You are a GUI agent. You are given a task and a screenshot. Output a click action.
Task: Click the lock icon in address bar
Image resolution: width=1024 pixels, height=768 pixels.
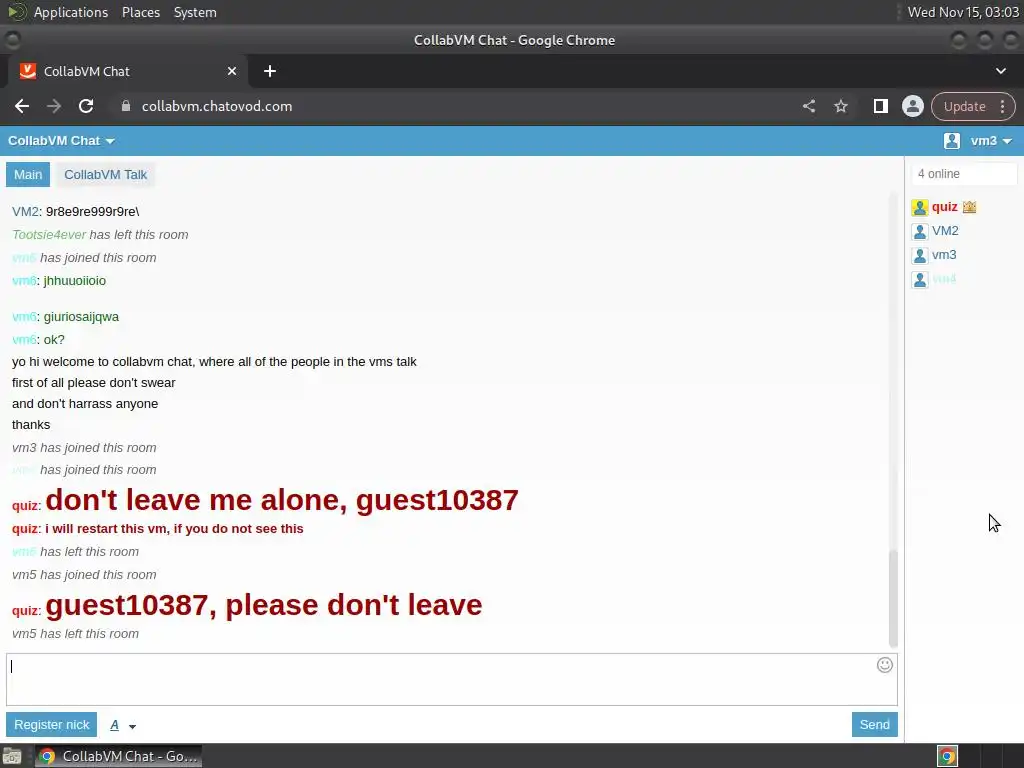(126, 106)
